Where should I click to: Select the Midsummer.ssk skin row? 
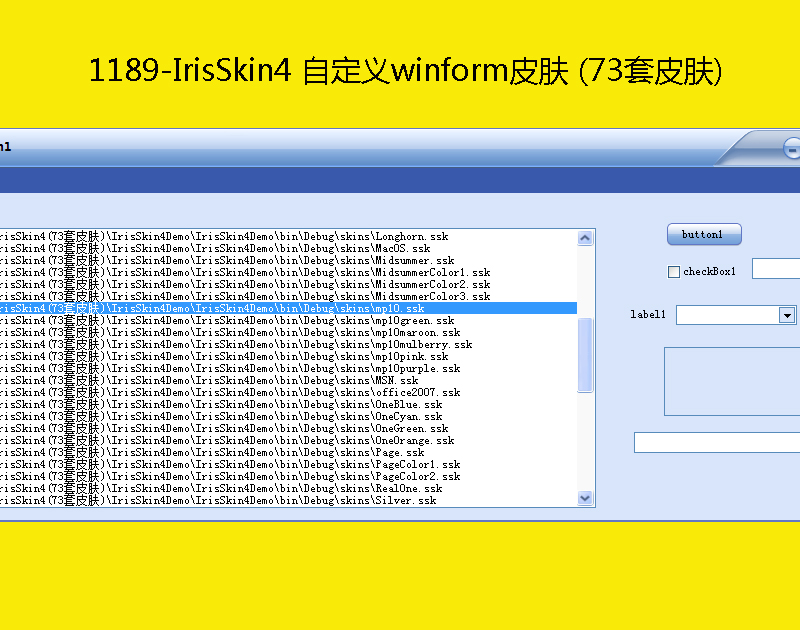[288, 260]
